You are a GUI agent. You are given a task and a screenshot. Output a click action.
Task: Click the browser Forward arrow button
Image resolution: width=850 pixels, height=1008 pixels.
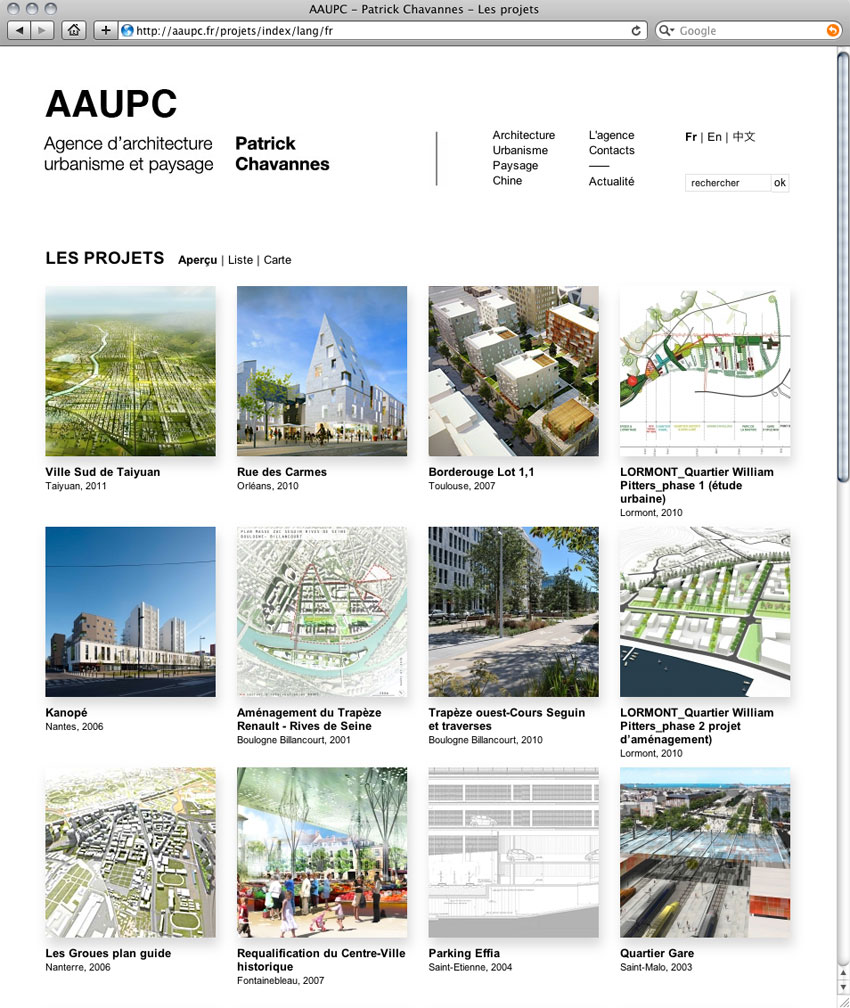tap(43, 31)
